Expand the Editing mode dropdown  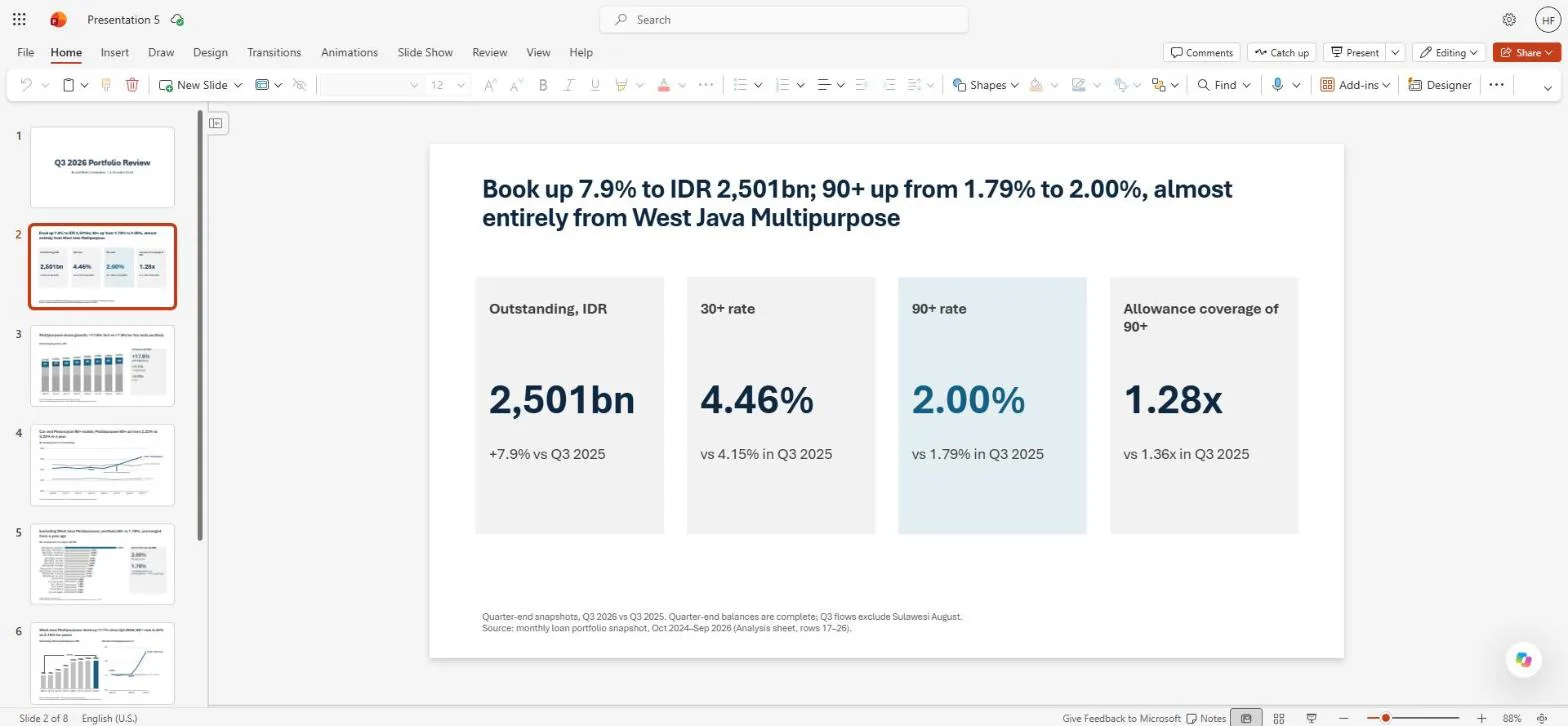tap(1449, 52)
